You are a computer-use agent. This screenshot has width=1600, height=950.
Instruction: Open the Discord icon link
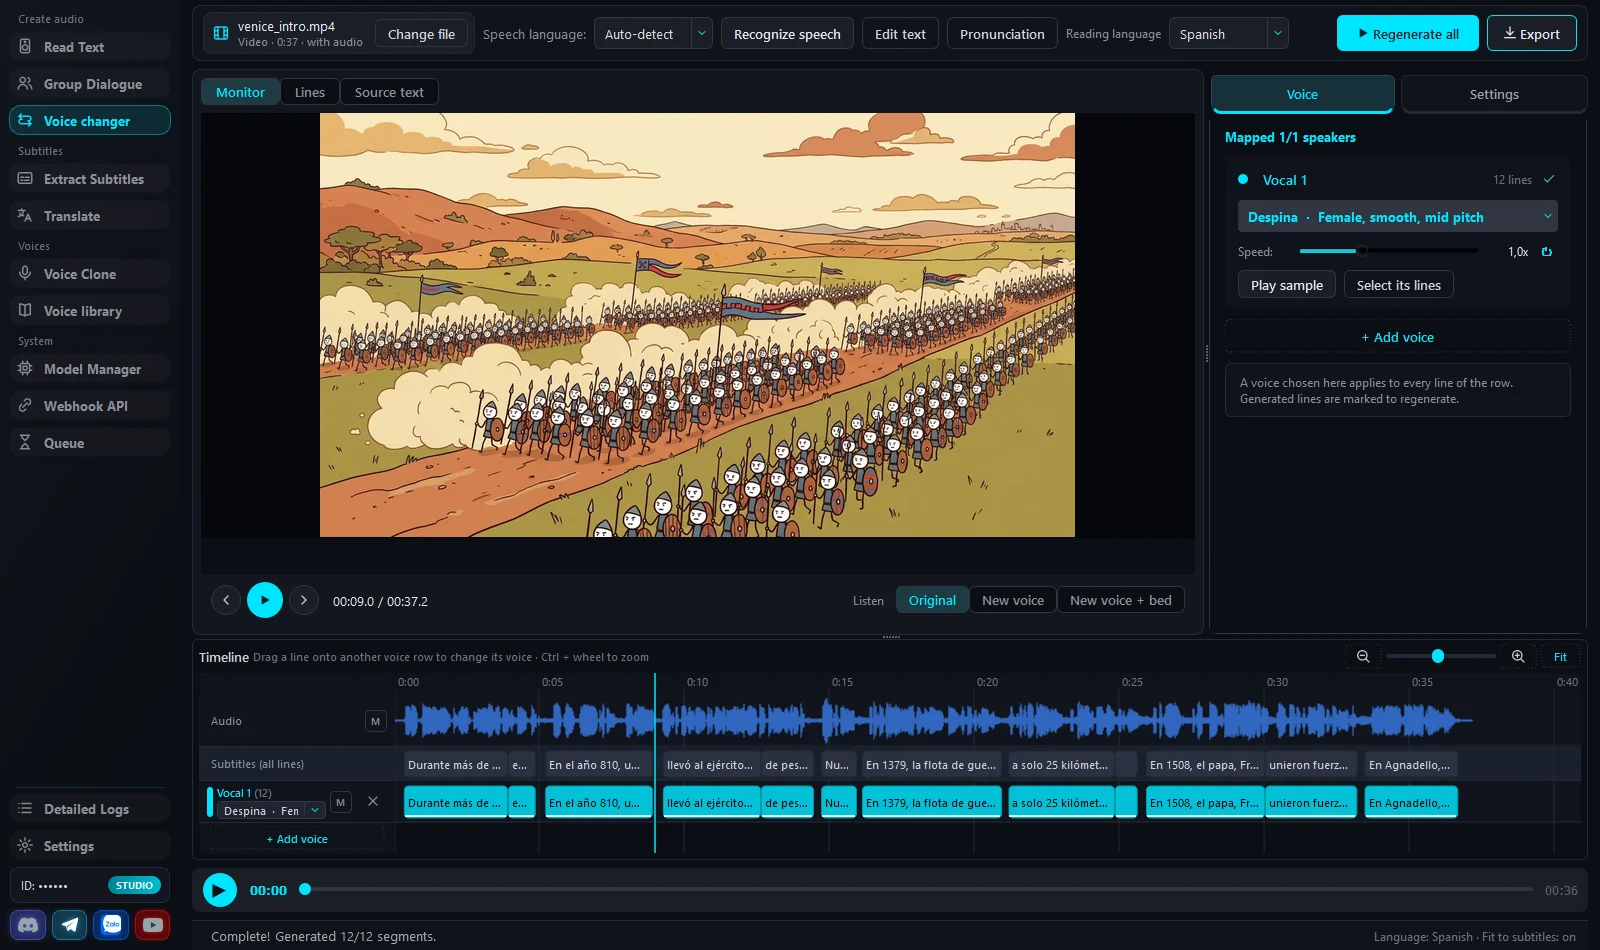[x=29, y=925]
